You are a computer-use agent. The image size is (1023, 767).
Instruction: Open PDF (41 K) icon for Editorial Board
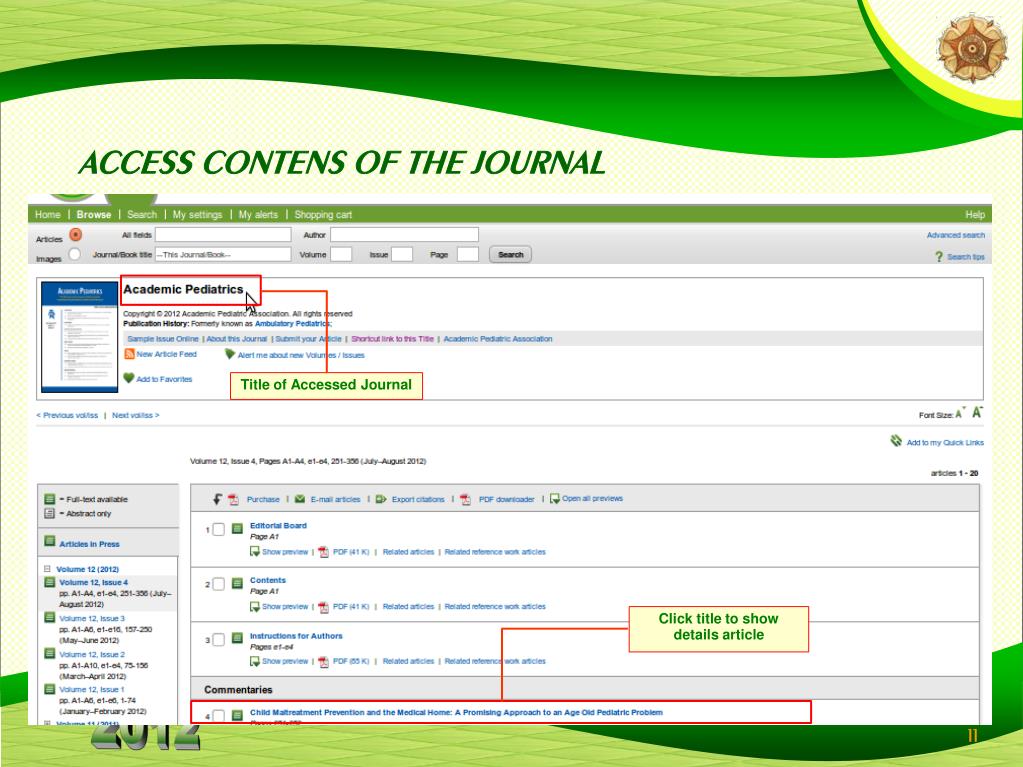[323, 552]
